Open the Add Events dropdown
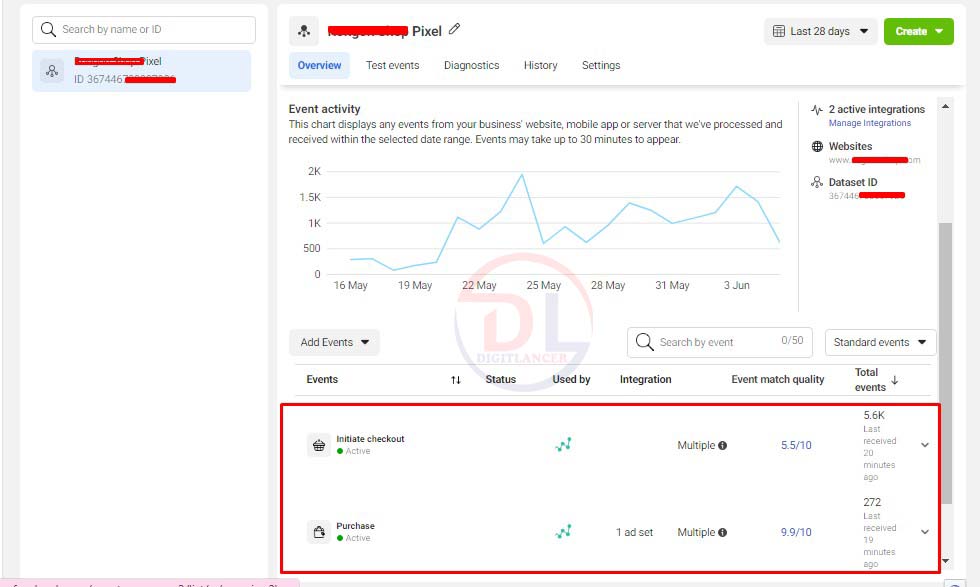The image size is (980, 587). coord(334,343)
